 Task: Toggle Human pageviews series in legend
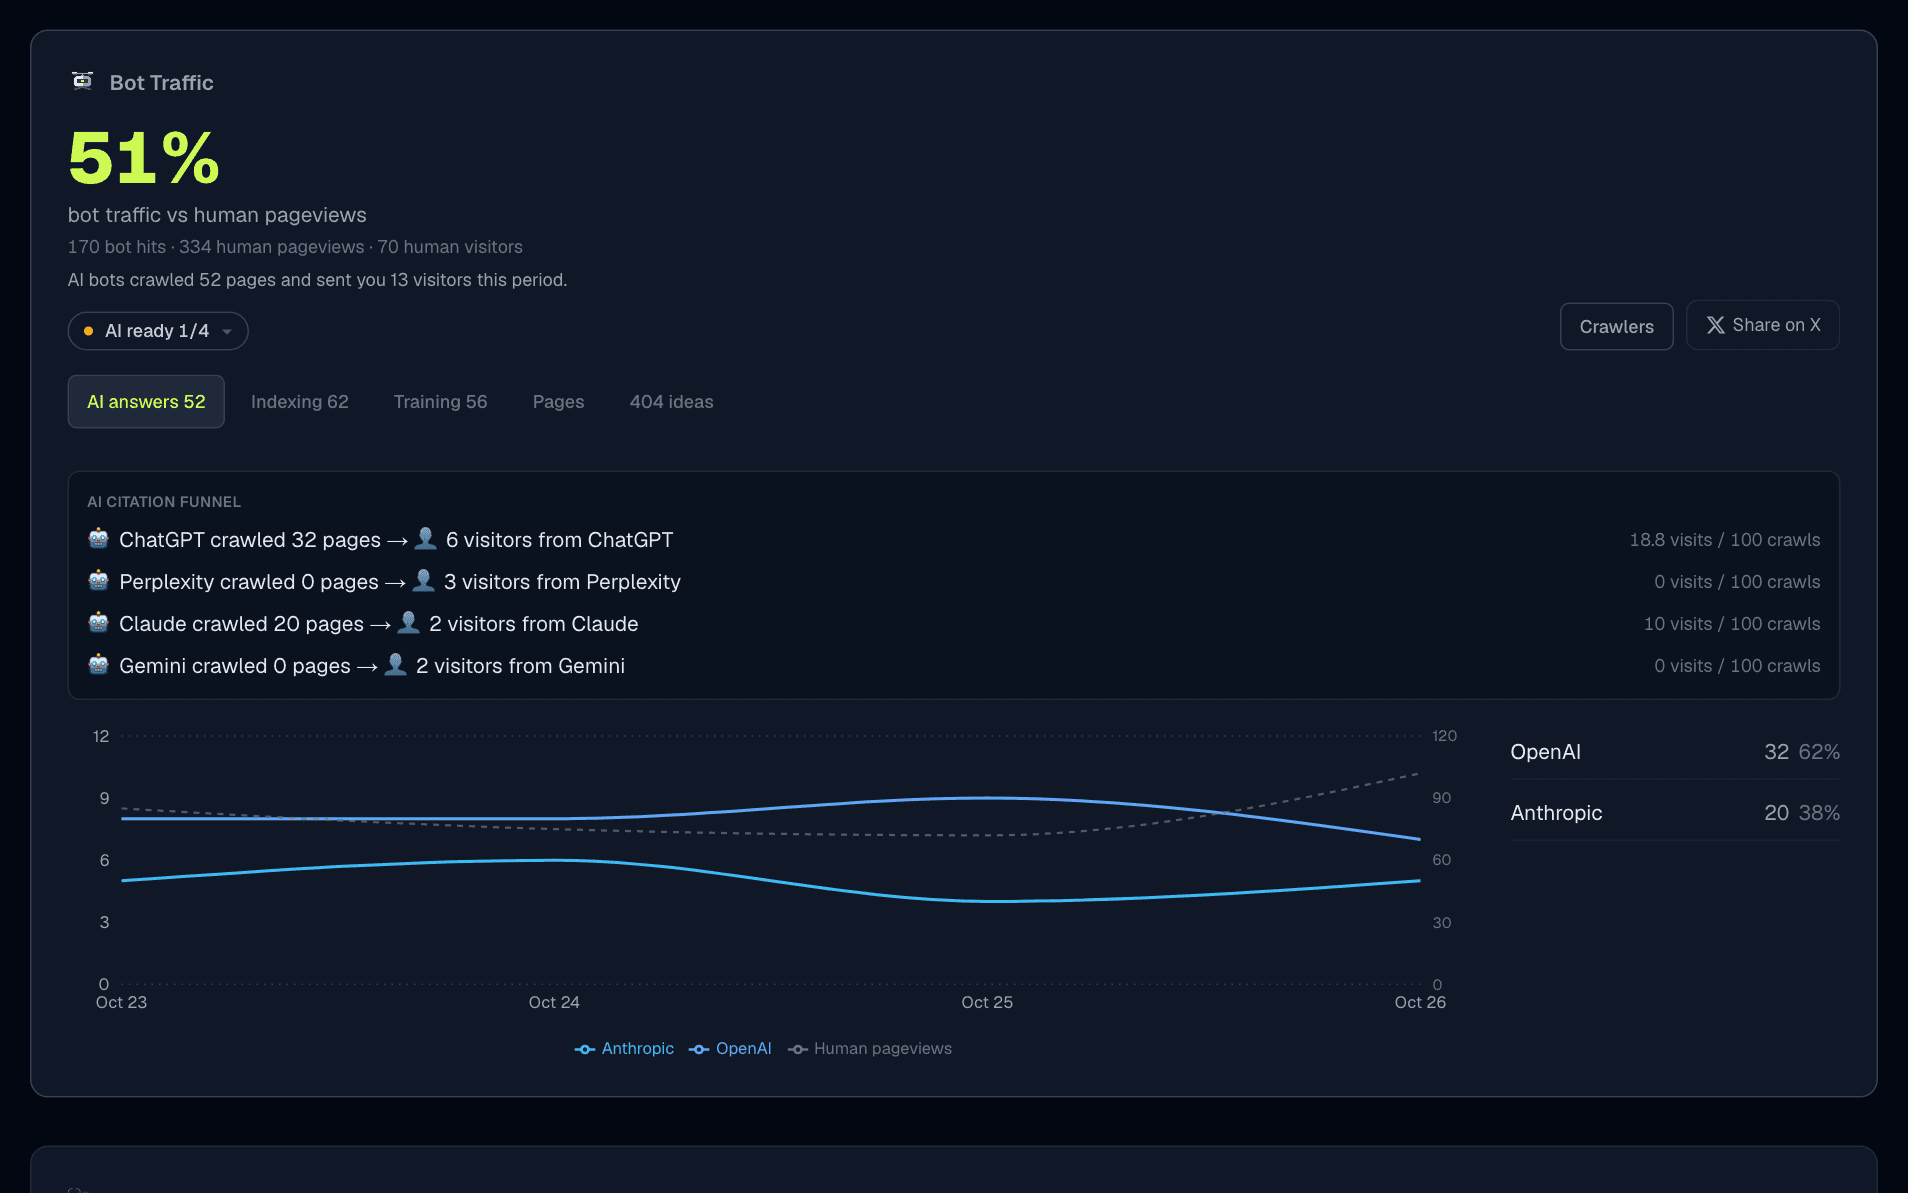[x=870, y=1049]
